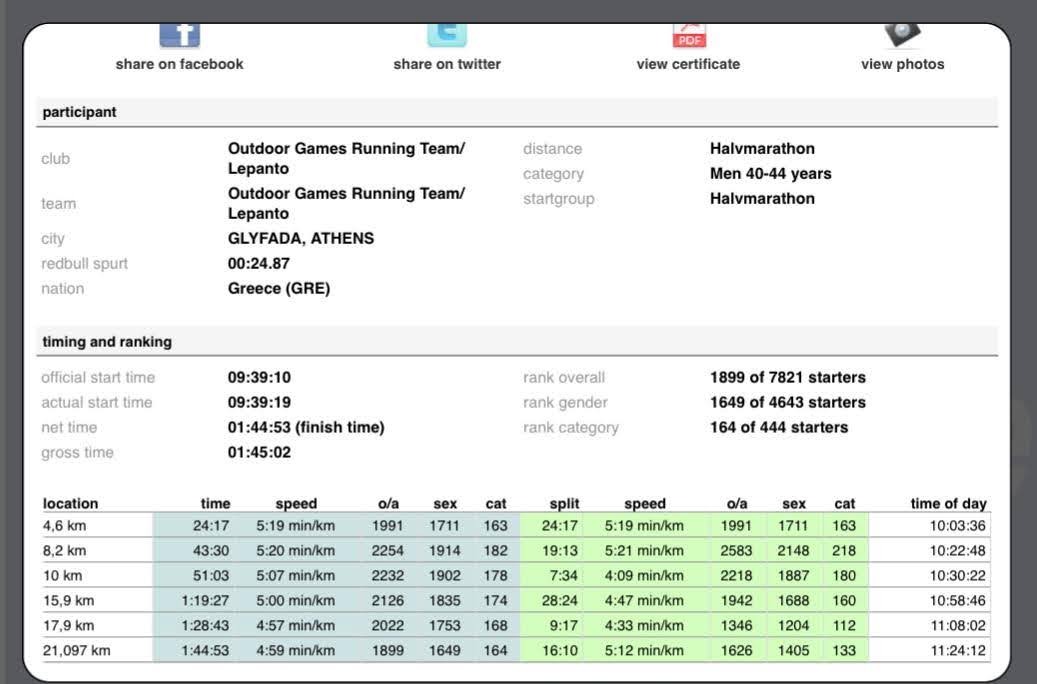Click the PDF certificate icon
This screenshot has width=1037, height=684.
(689, 36)
